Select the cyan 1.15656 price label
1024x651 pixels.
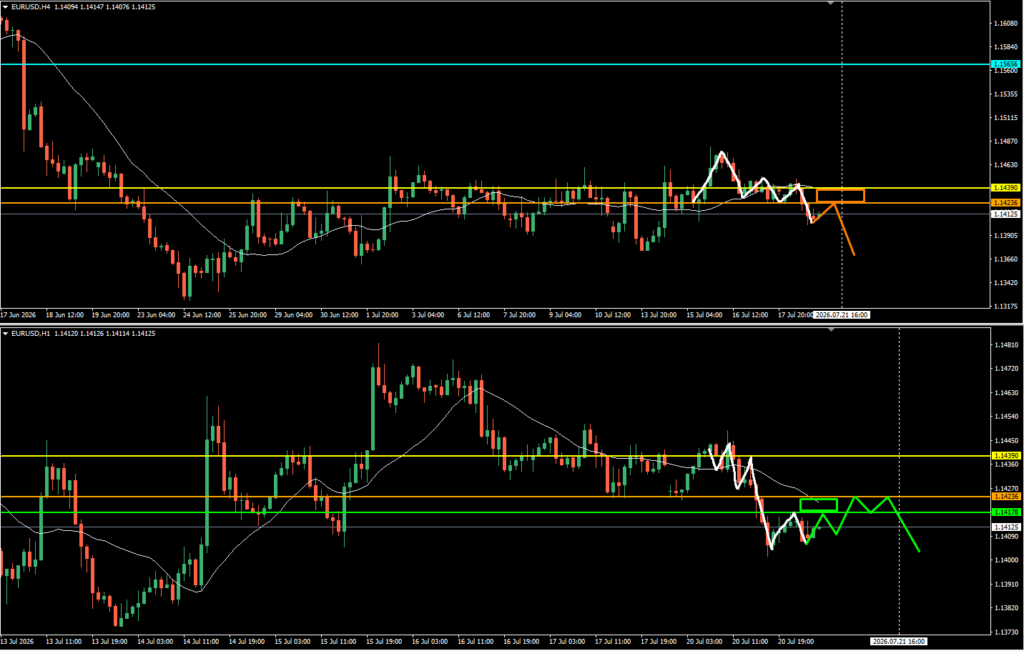pos(1006,64)
